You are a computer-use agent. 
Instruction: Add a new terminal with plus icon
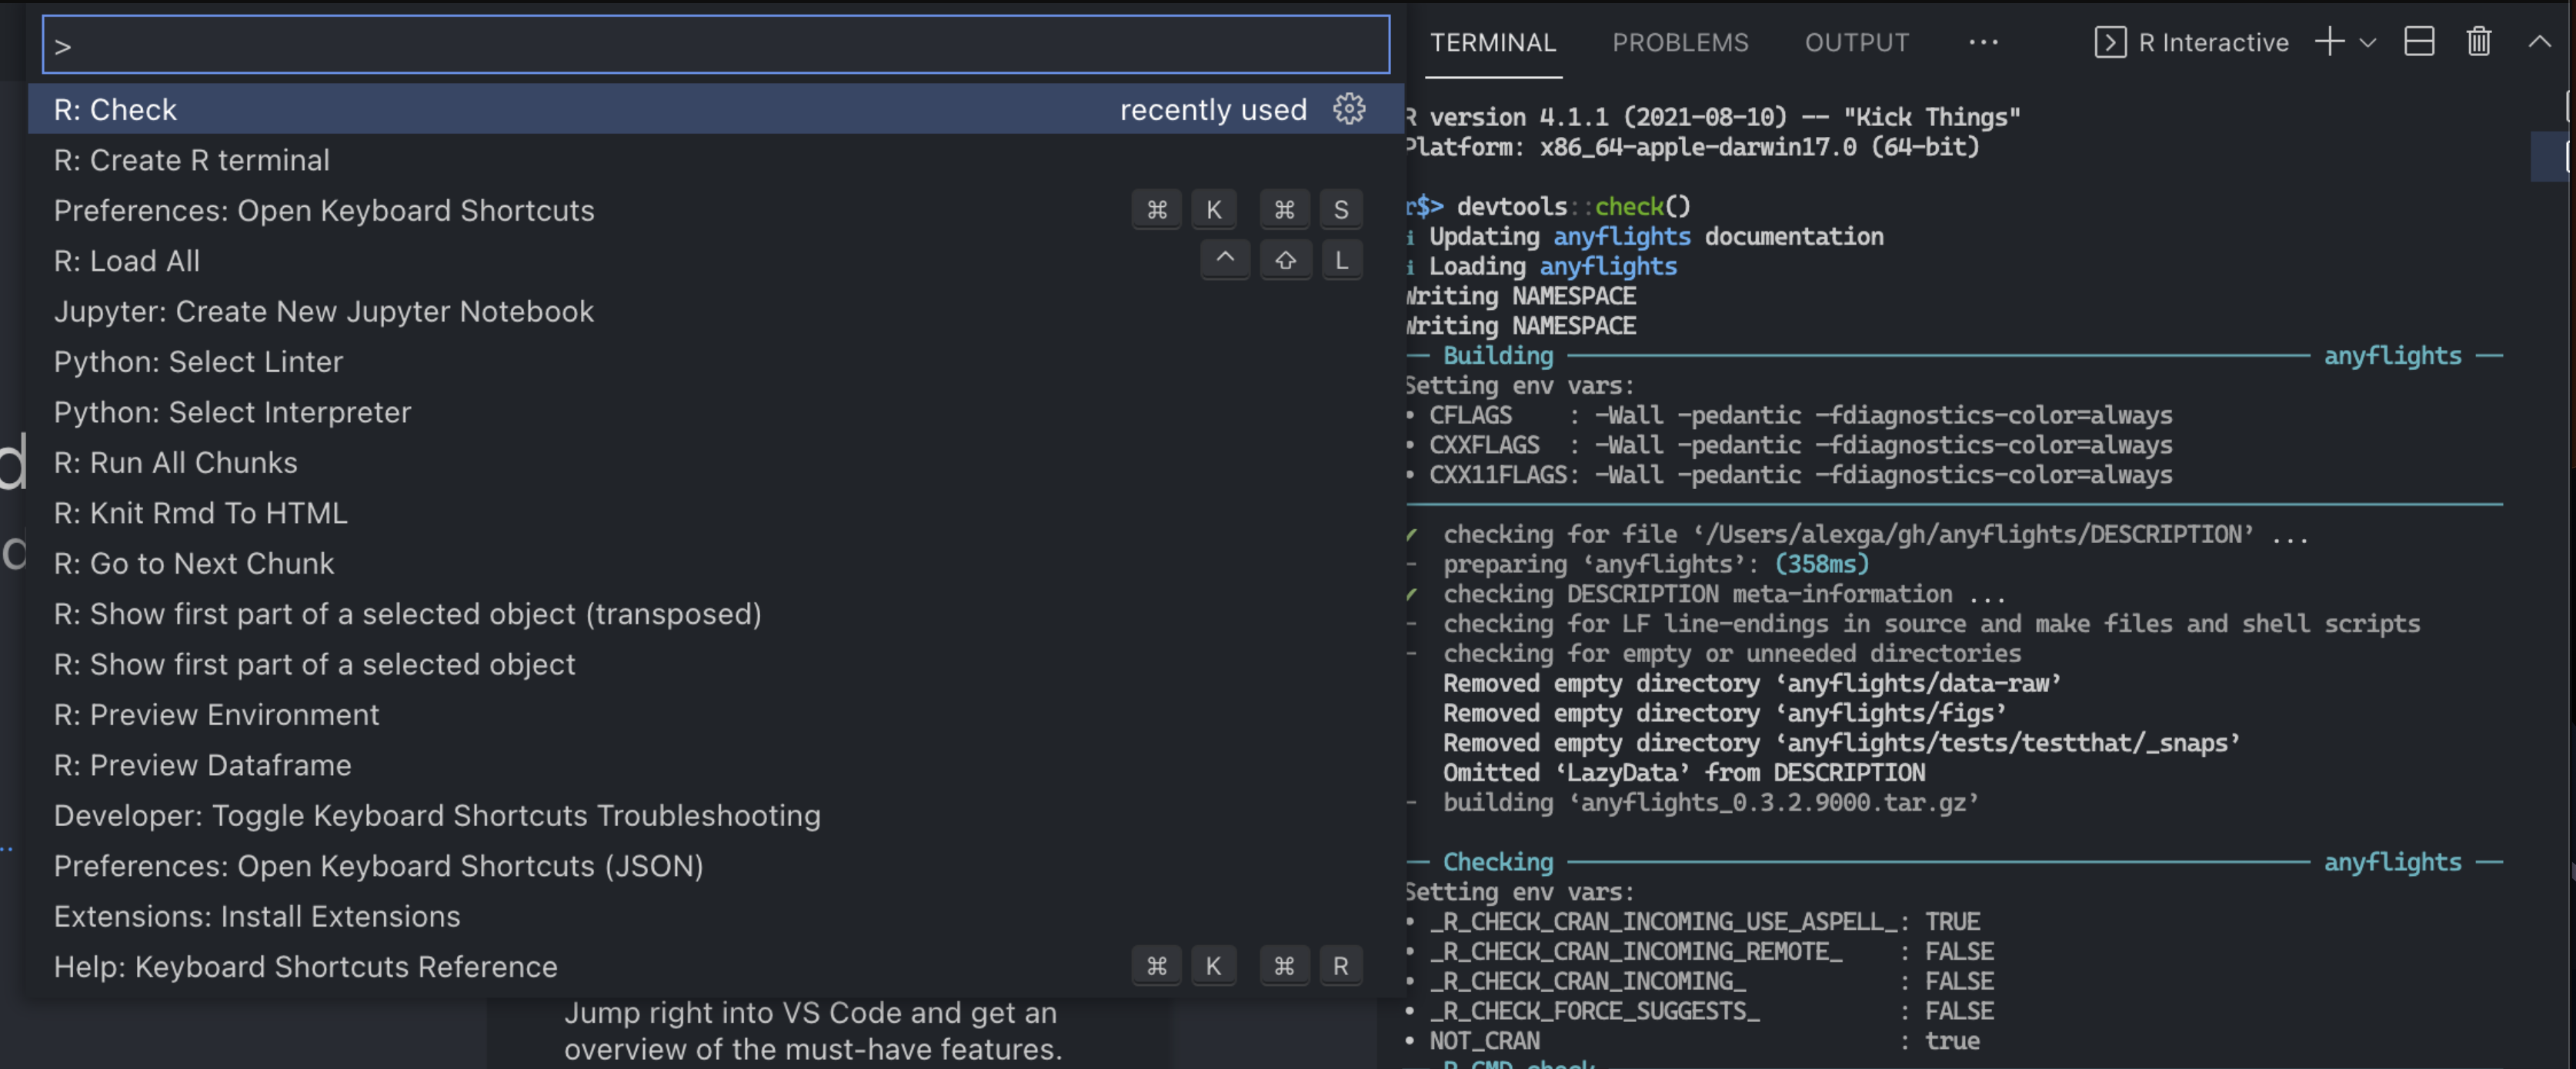pos(2329,42)
